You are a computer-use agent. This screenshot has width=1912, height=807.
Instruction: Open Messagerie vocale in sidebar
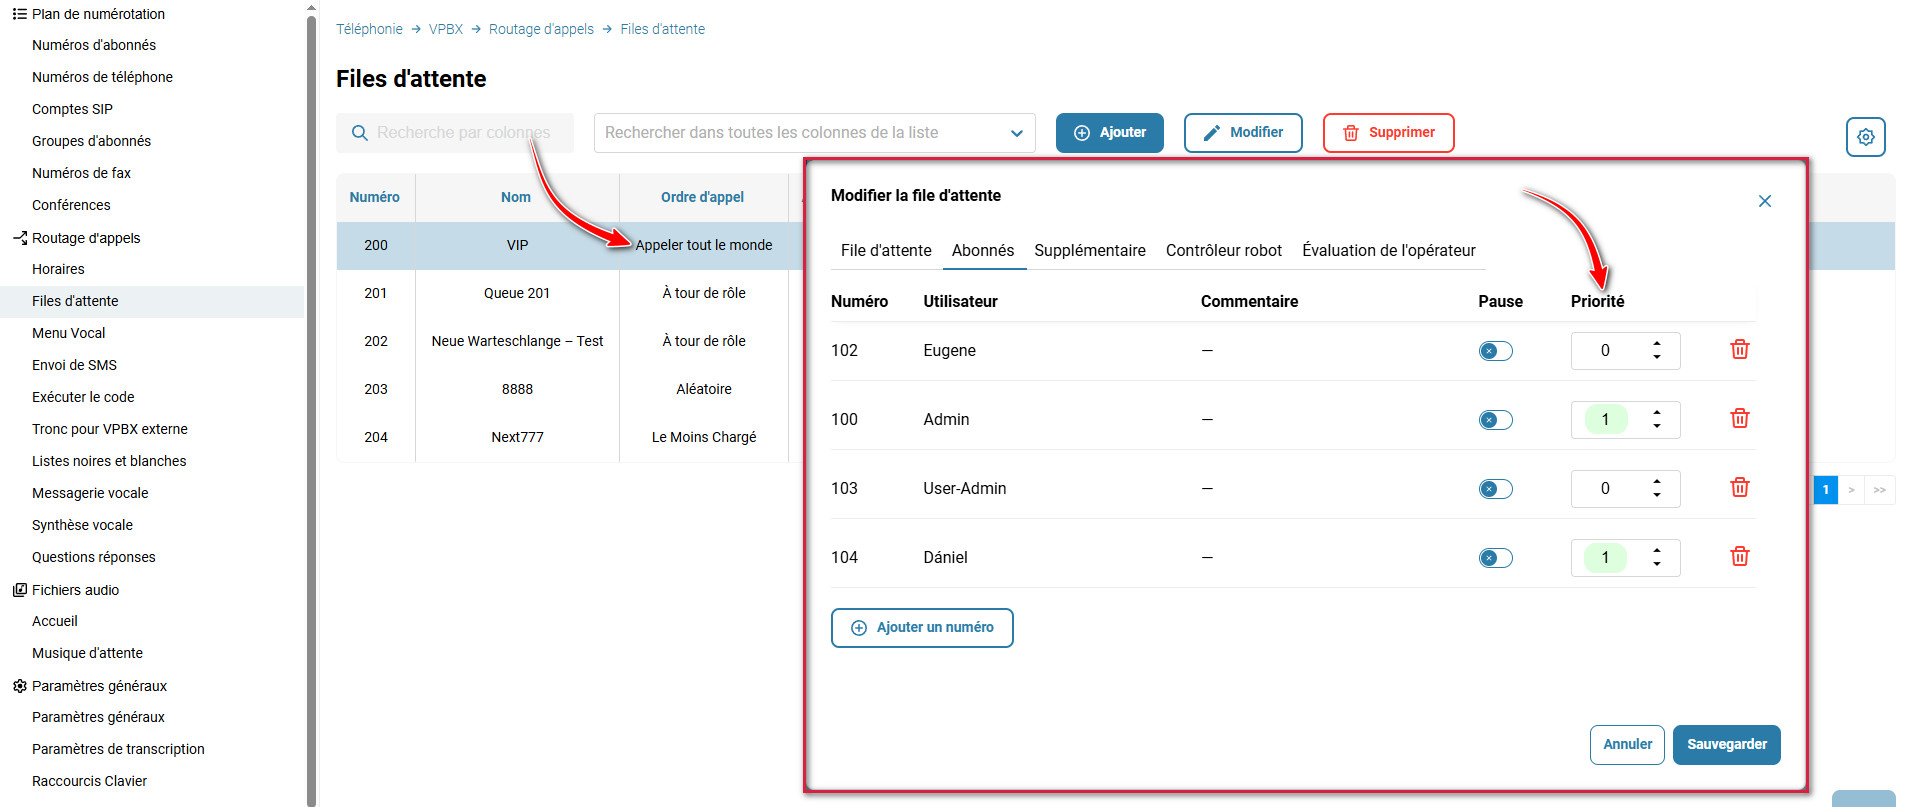pos(90,493)
